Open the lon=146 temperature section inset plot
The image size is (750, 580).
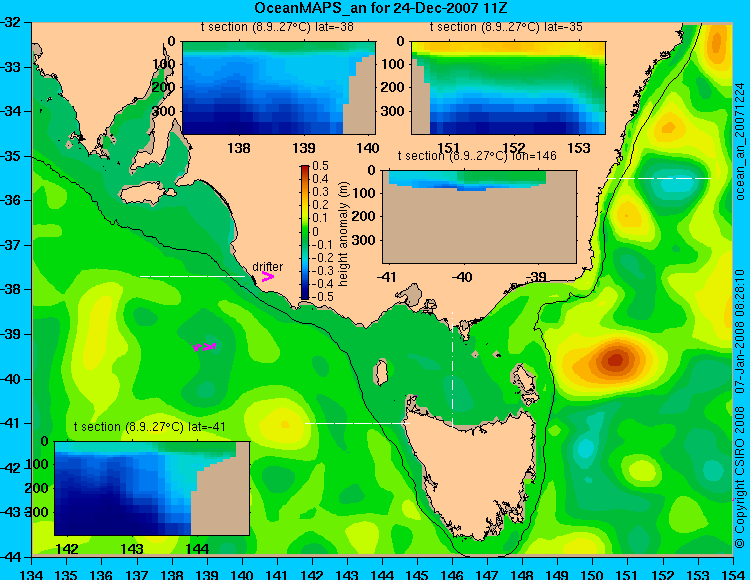click(479, 217)
